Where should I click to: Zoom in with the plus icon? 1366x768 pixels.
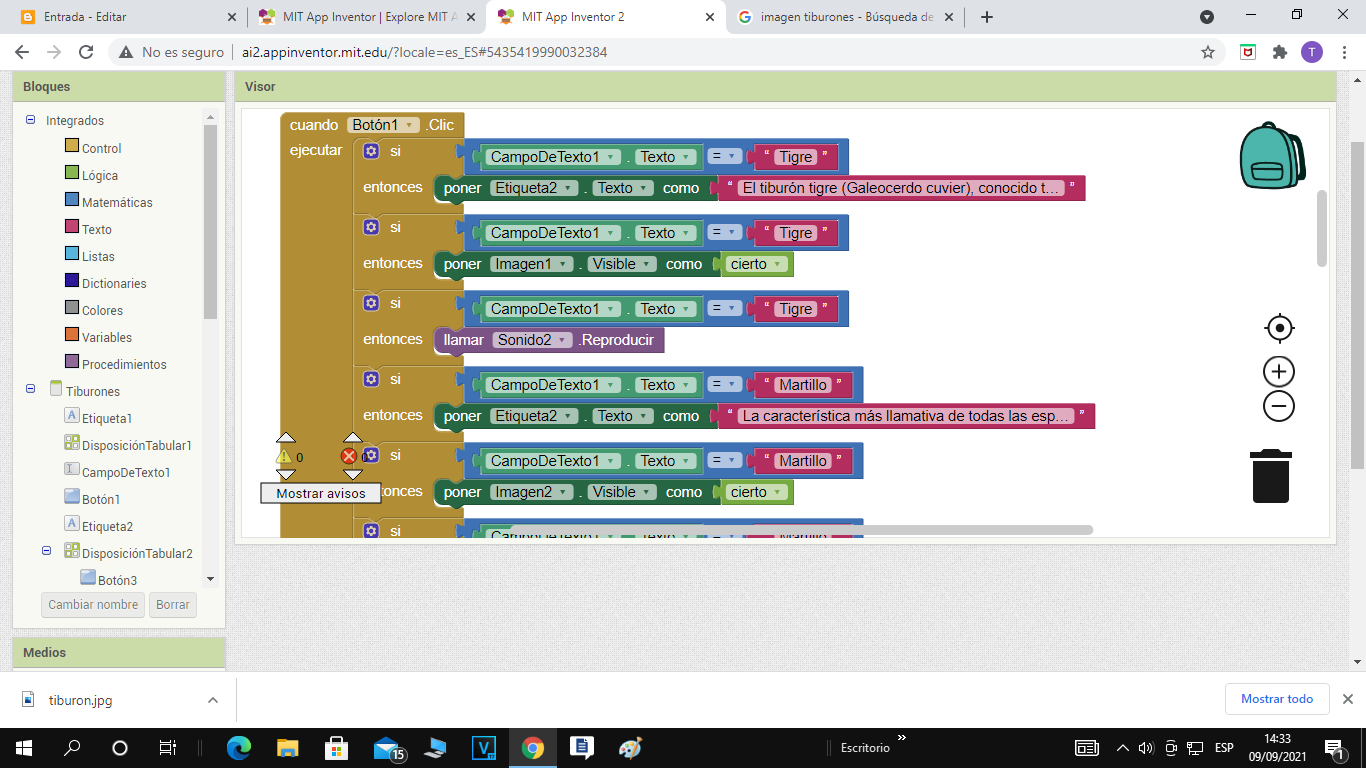pyautogui.click(x=1279, y=372)
